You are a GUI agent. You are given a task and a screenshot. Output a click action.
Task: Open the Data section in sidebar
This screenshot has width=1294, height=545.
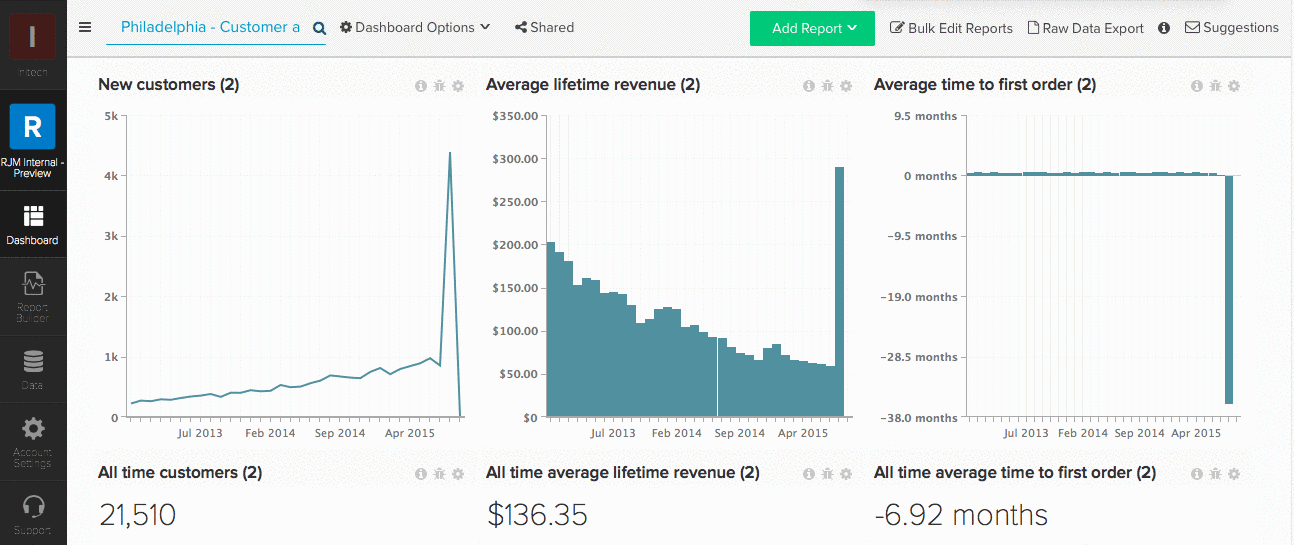[x=33, y=368]
